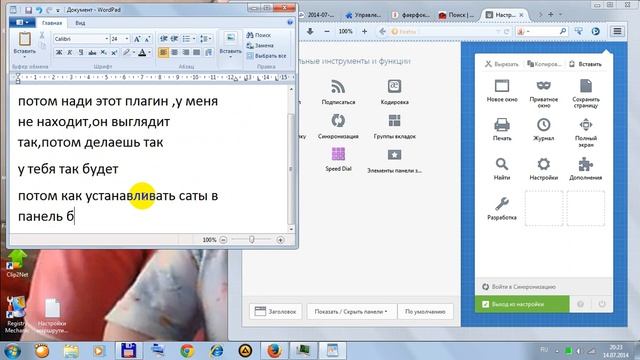This screenshot has height=360, width=640.
Task: Open the Управле... Firefox tab
Action: 363,15
